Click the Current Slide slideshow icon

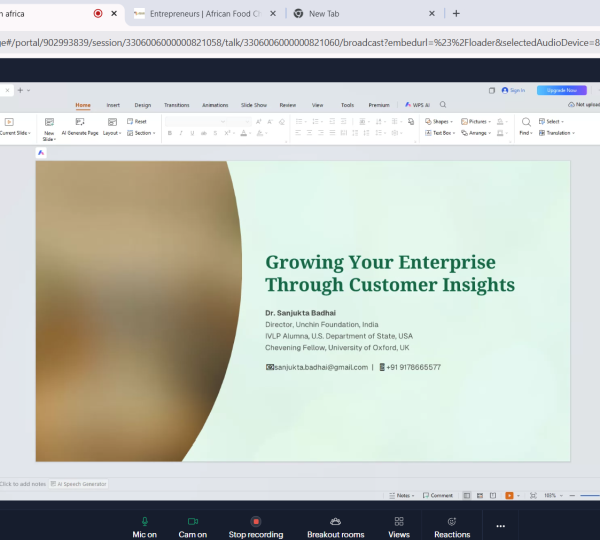pos(9,122)
